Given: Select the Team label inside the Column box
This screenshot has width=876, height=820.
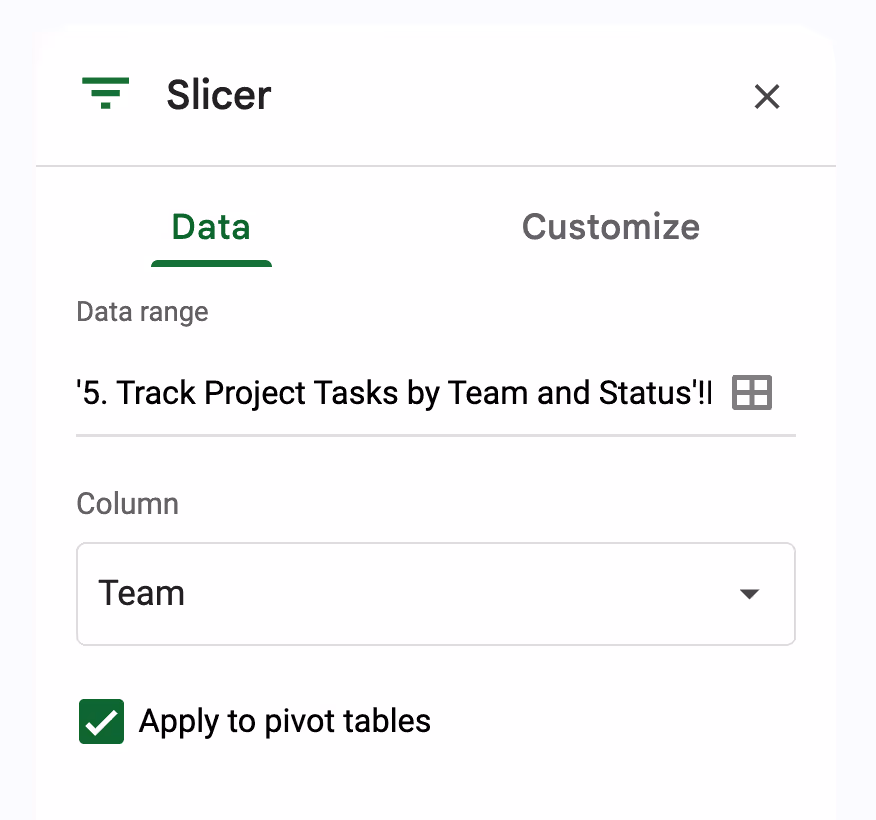Looking at the screenshot, I should click(141, 593).
